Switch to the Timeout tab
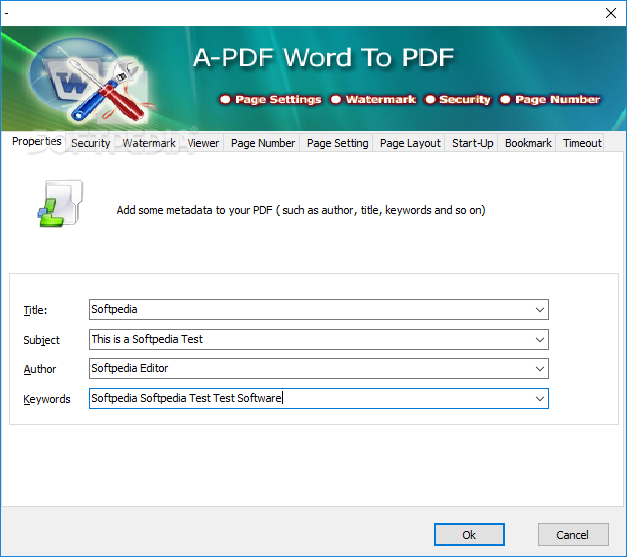The height and width of the screenshot is (557, 627). click(582, 143)
